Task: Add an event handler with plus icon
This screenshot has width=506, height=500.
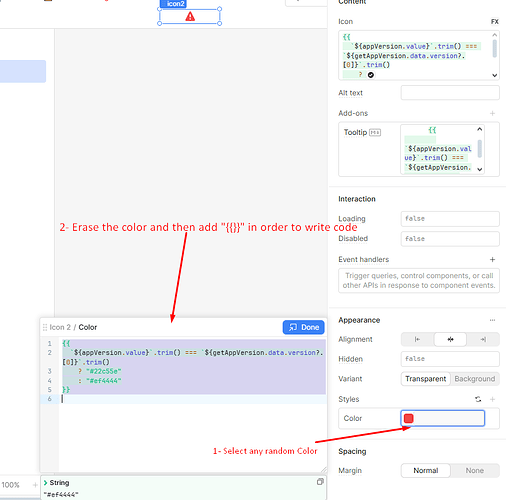Action: 492,259
